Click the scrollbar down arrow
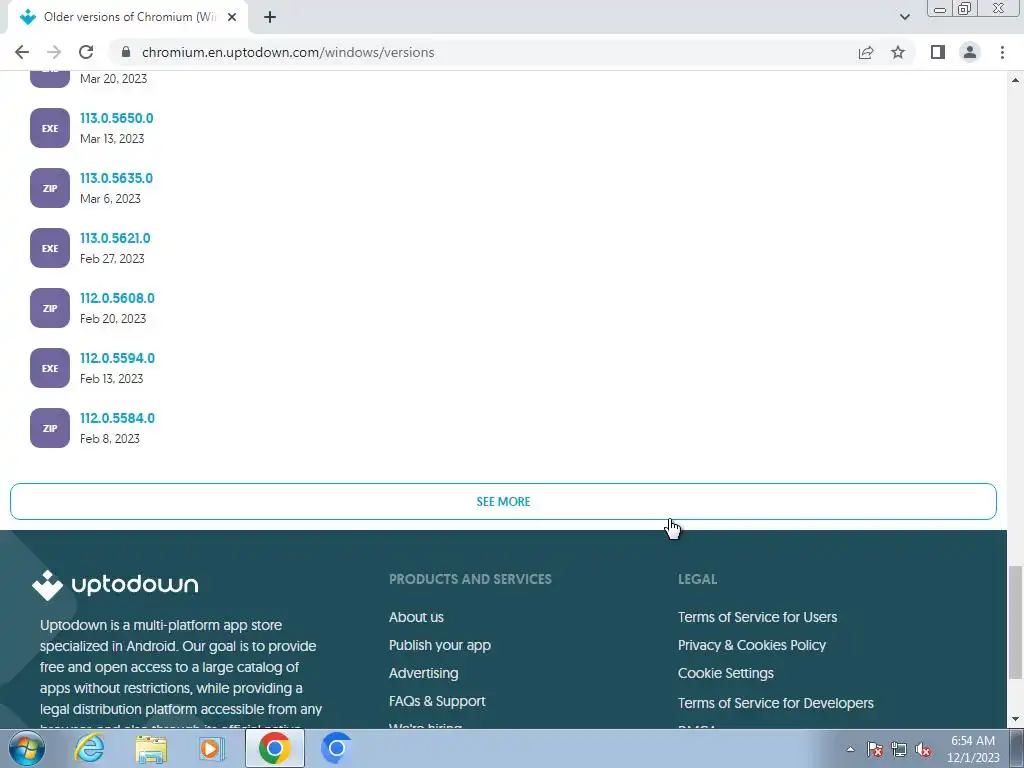The width and height of the screenshot is (1024, 768). tap(1016, 720)
